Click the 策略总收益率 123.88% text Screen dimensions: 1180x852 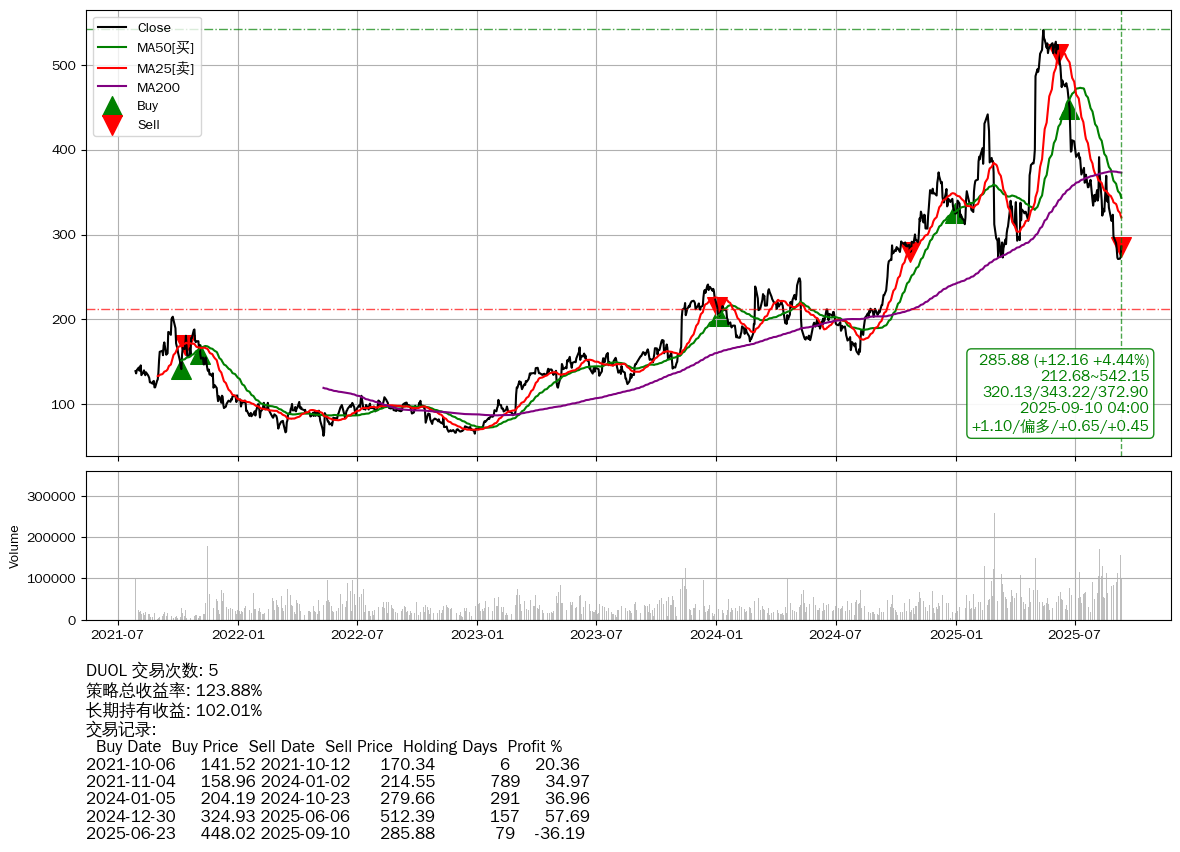[x=174, y=690]
